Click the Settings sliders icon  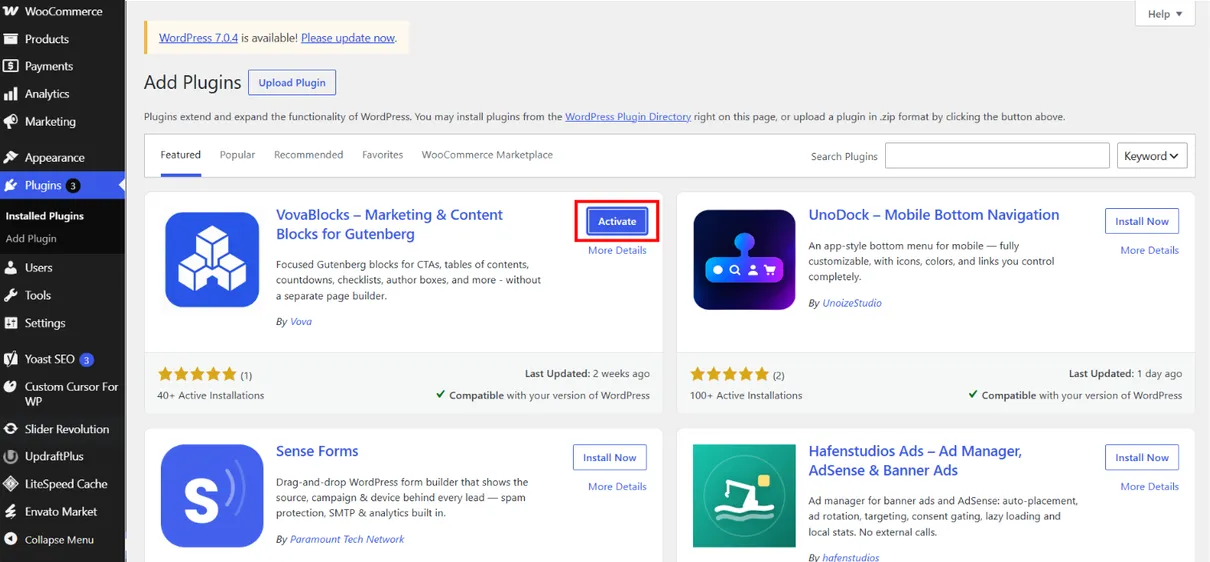point(10,324)
